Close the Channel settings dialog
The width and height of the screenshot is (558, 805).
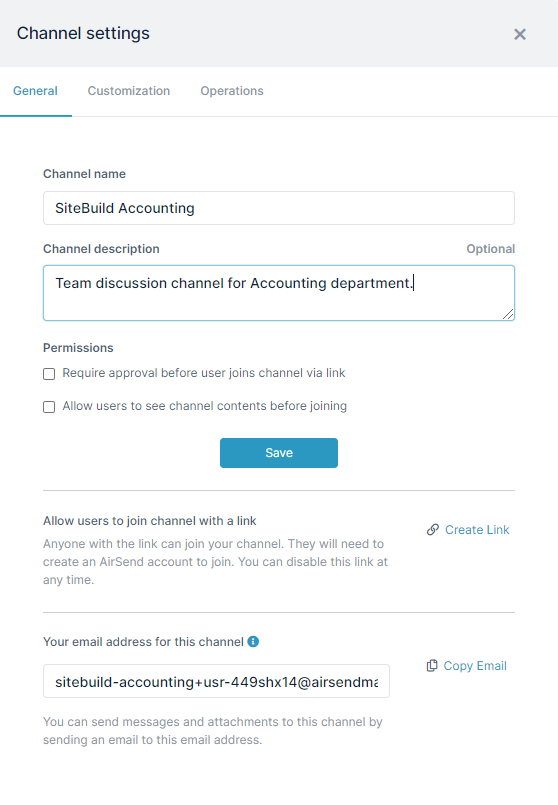tap(519, 34)
